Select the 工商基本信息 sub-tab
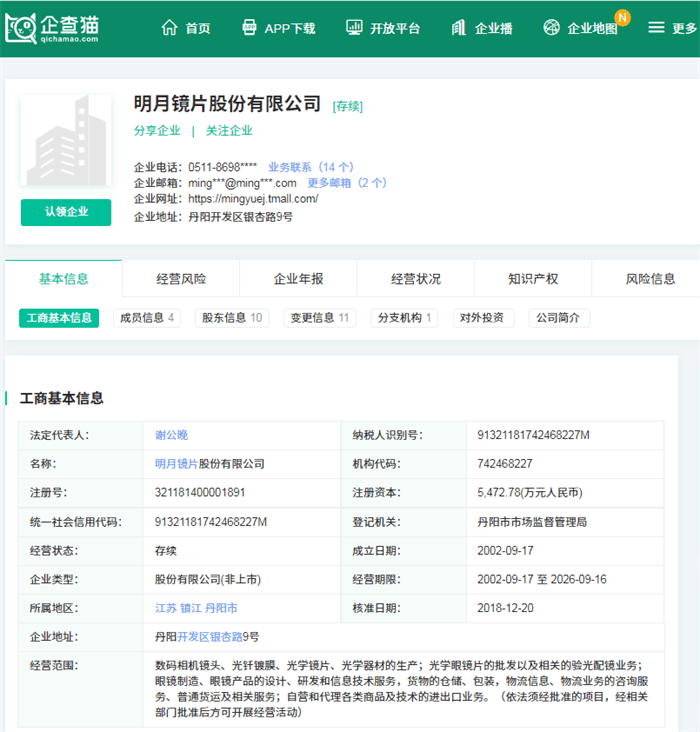 [59, 318]
